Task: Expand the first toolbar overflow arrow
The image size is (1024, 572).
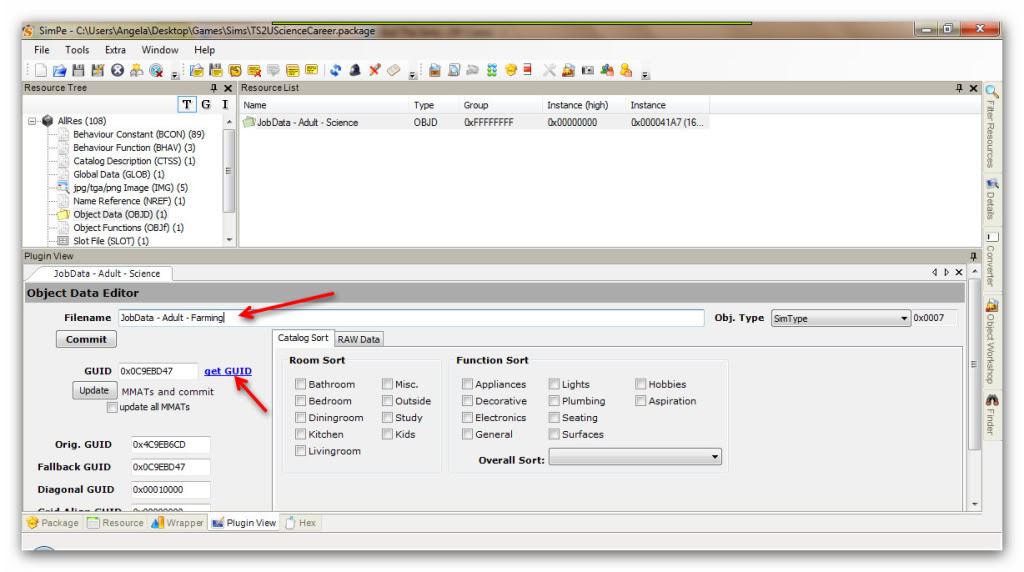Action: (x=174, y=75)
